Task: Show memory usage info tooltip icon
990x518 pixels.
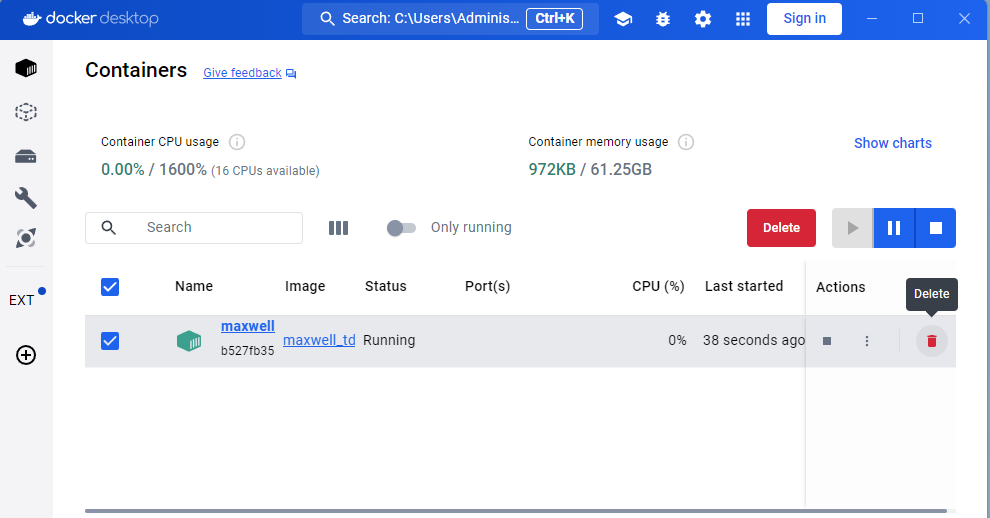Action: point(686,142)
